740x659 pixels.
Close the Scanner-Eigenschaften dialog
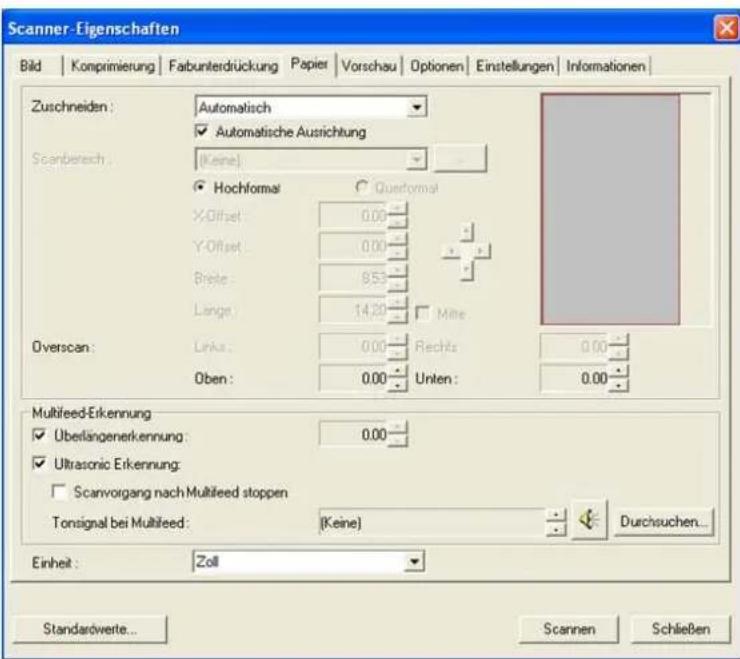coord(726,28)
